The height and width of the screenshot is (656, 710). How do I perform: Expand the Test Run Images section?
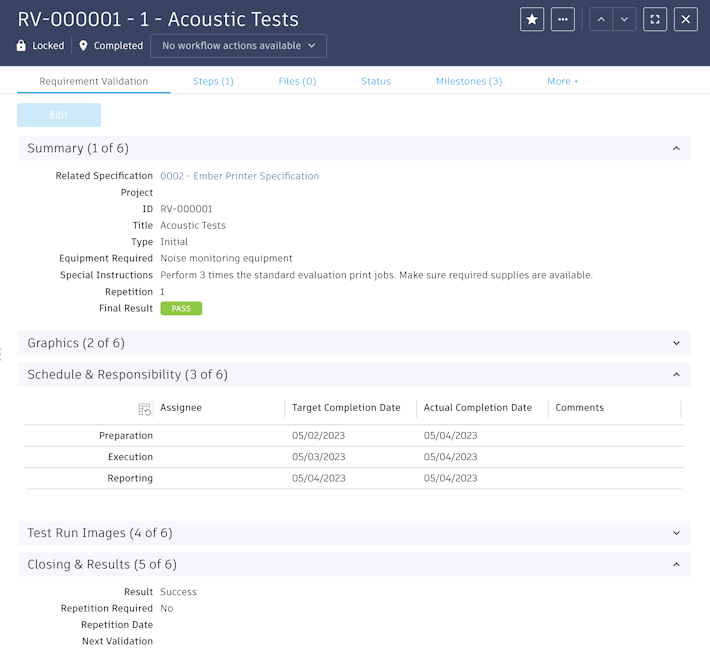pos(676,533)
